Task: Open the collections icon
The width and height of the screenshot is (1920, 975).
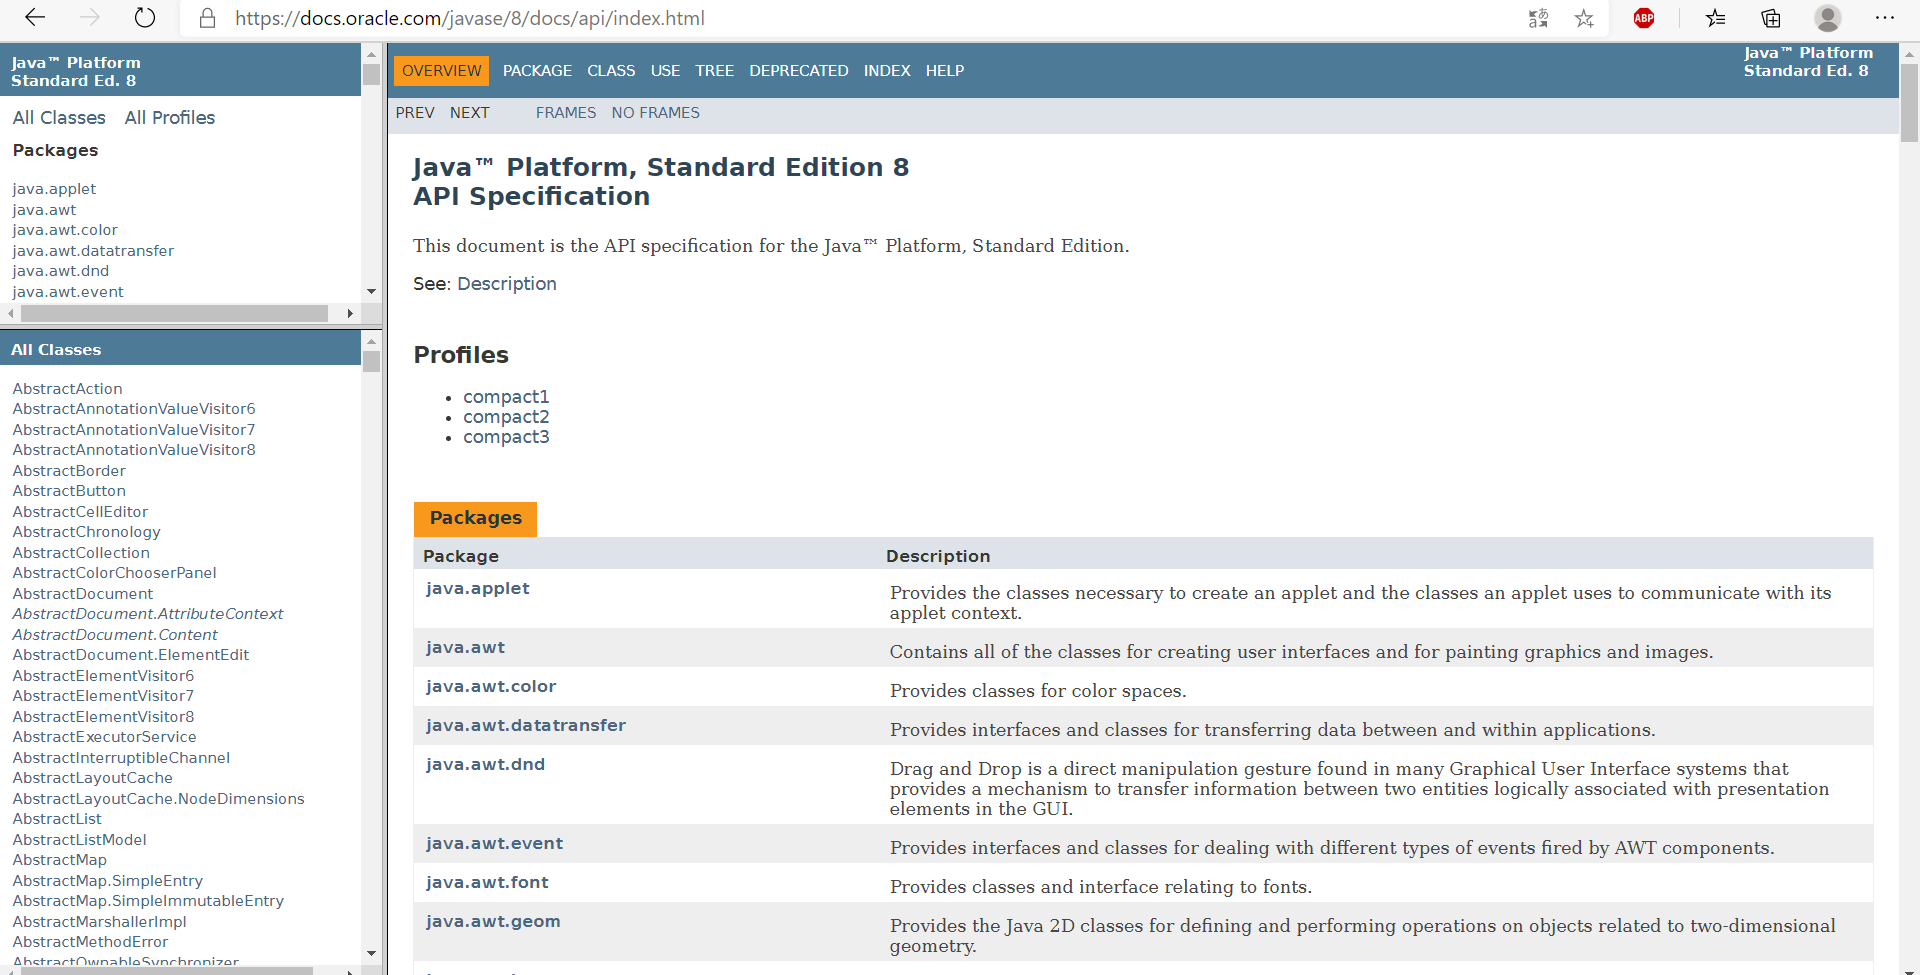Action: 1771,18
